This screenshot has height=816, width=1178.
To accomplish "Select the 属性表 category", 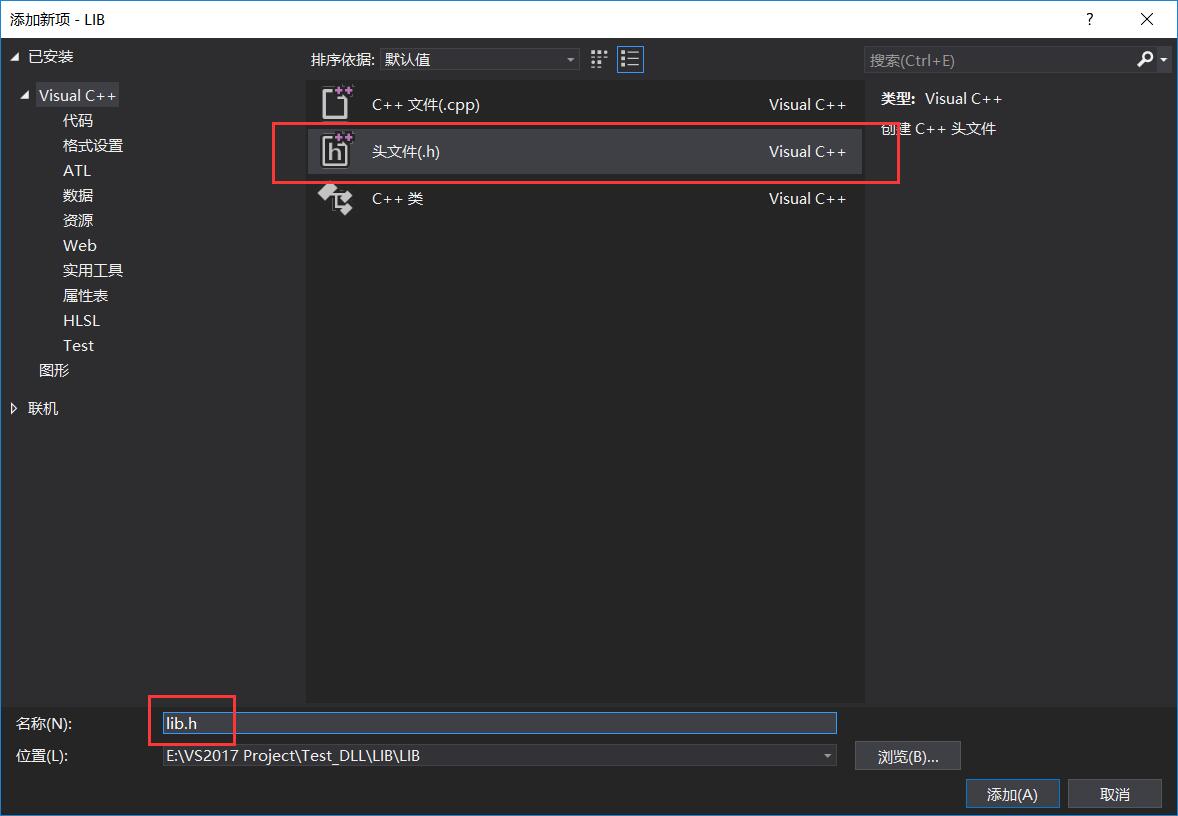I will click(85, 295).
